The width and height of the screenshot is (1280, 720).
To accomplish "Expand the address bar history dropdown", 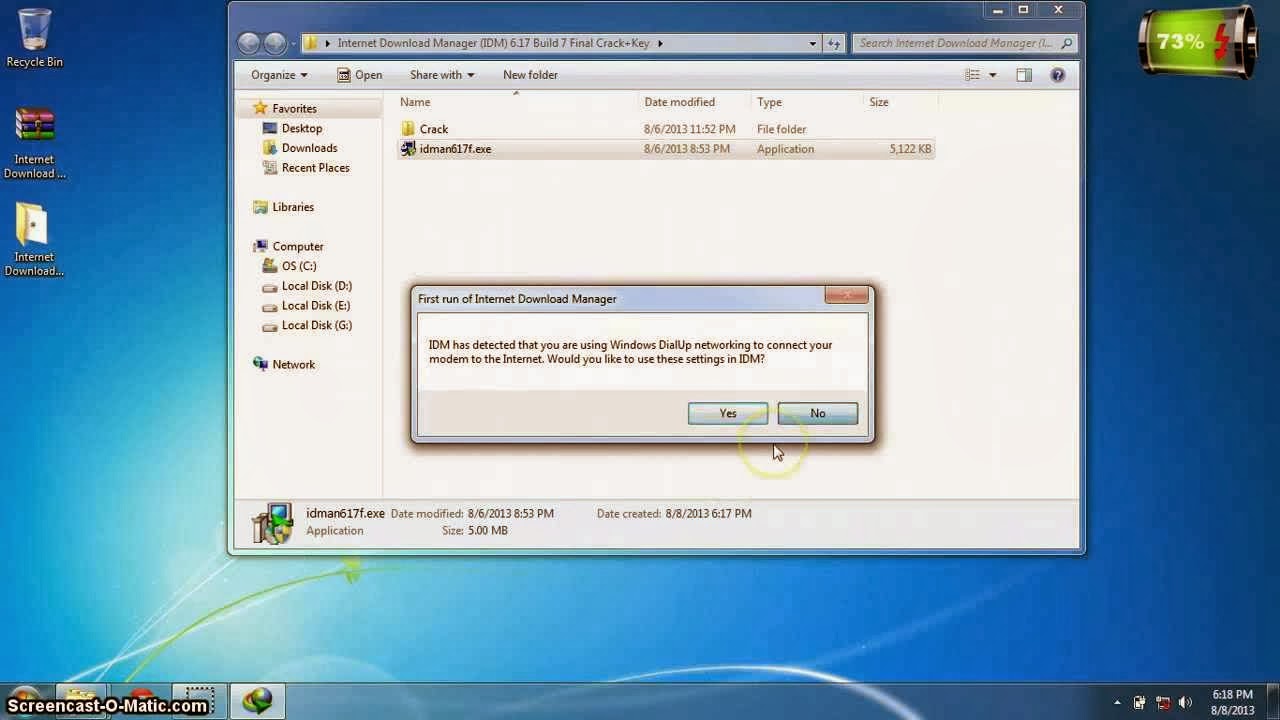I will (x=812, y=43).
